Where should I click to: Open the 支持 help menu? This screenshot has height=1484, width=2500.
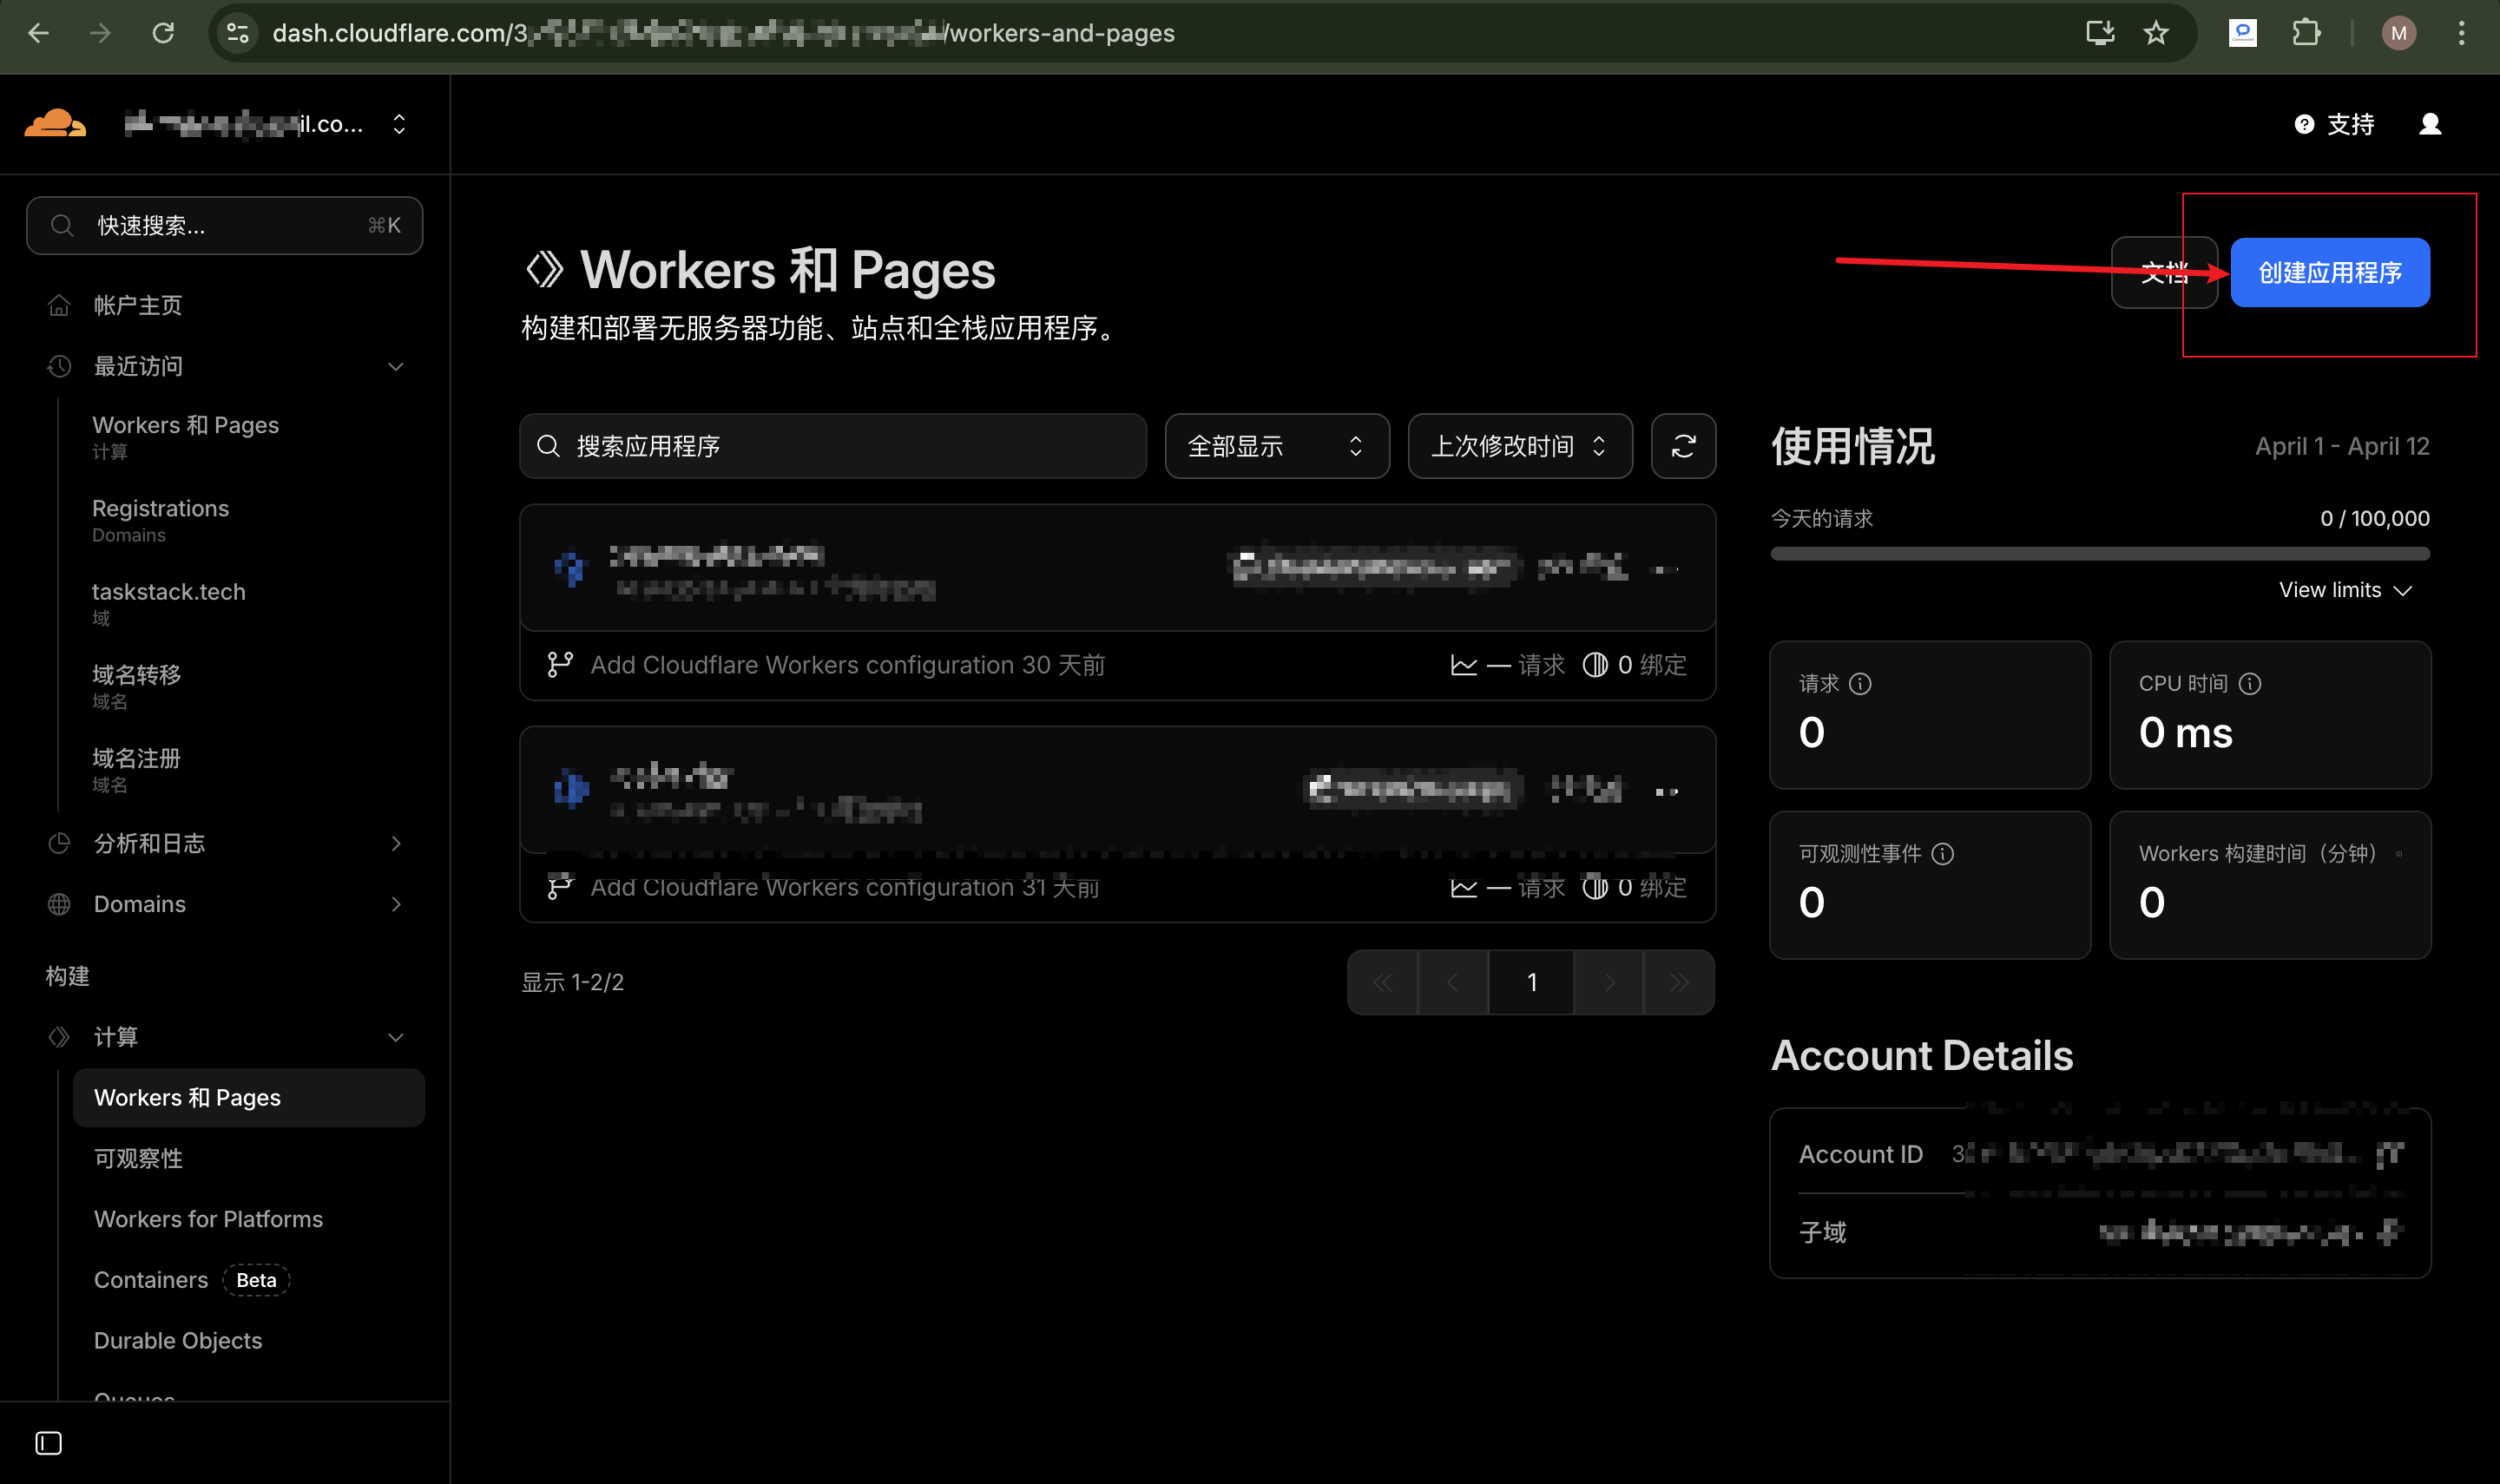(2335, 123)
